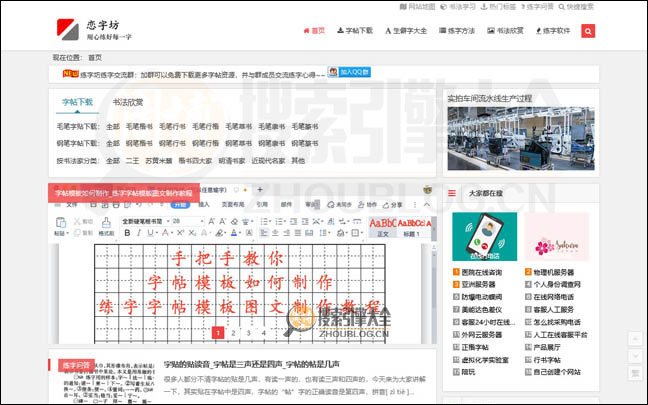
Task: Open the 钢笔楷书 category
Action: click(139, 143)
